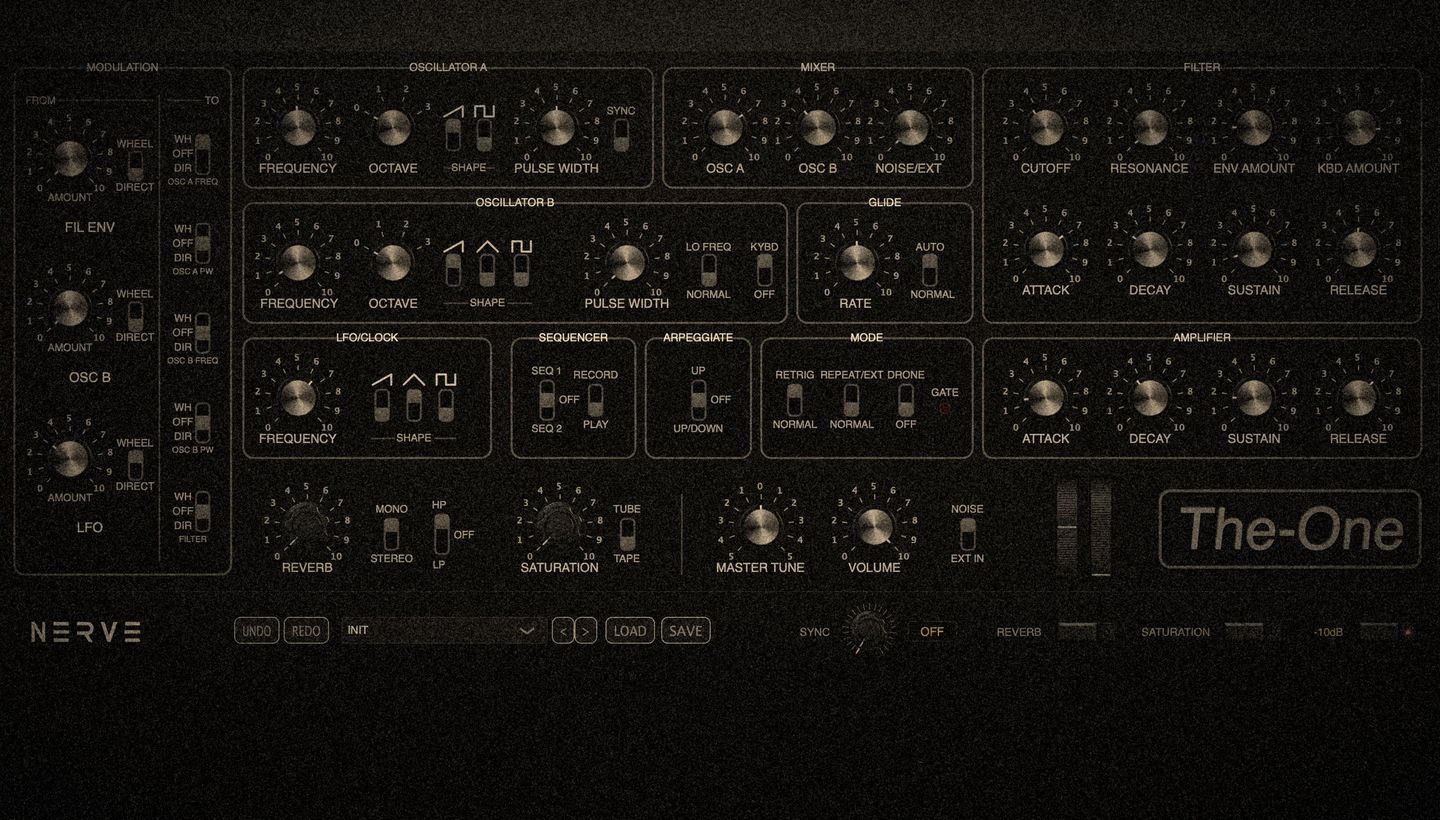Click the Oscillator A Pulse Width knob
Viewport: 1440px width, 820px height.
coord(557,127)
